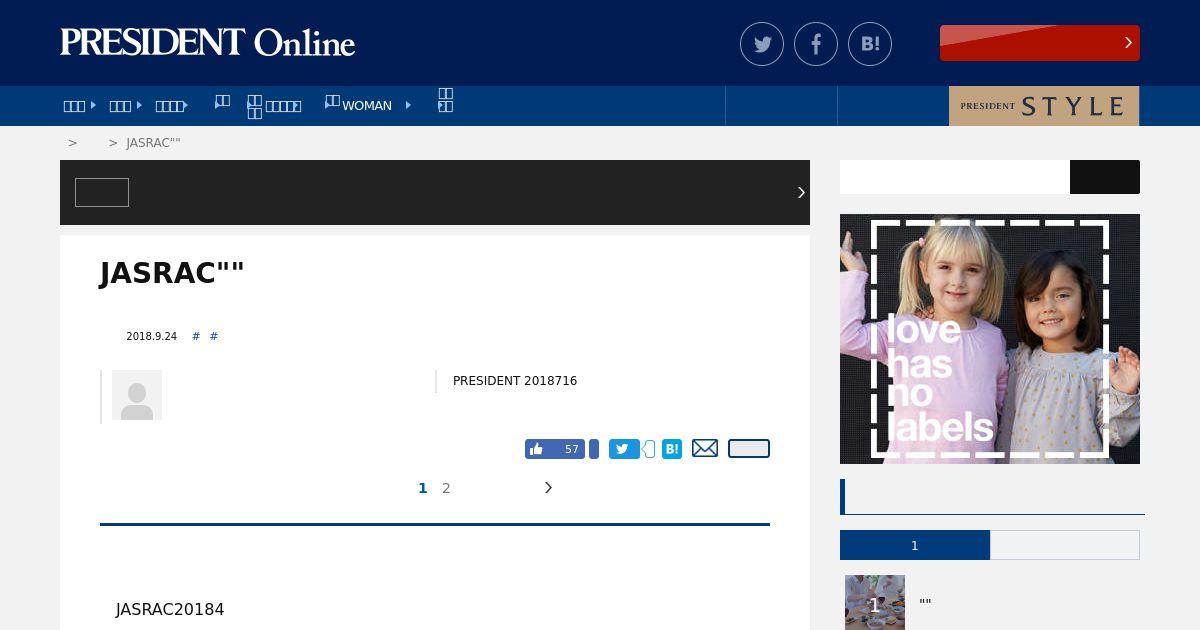Open the 'love has no labels' ad
The height and width of the screenshot is (630, 1200).
click(990, 339)
